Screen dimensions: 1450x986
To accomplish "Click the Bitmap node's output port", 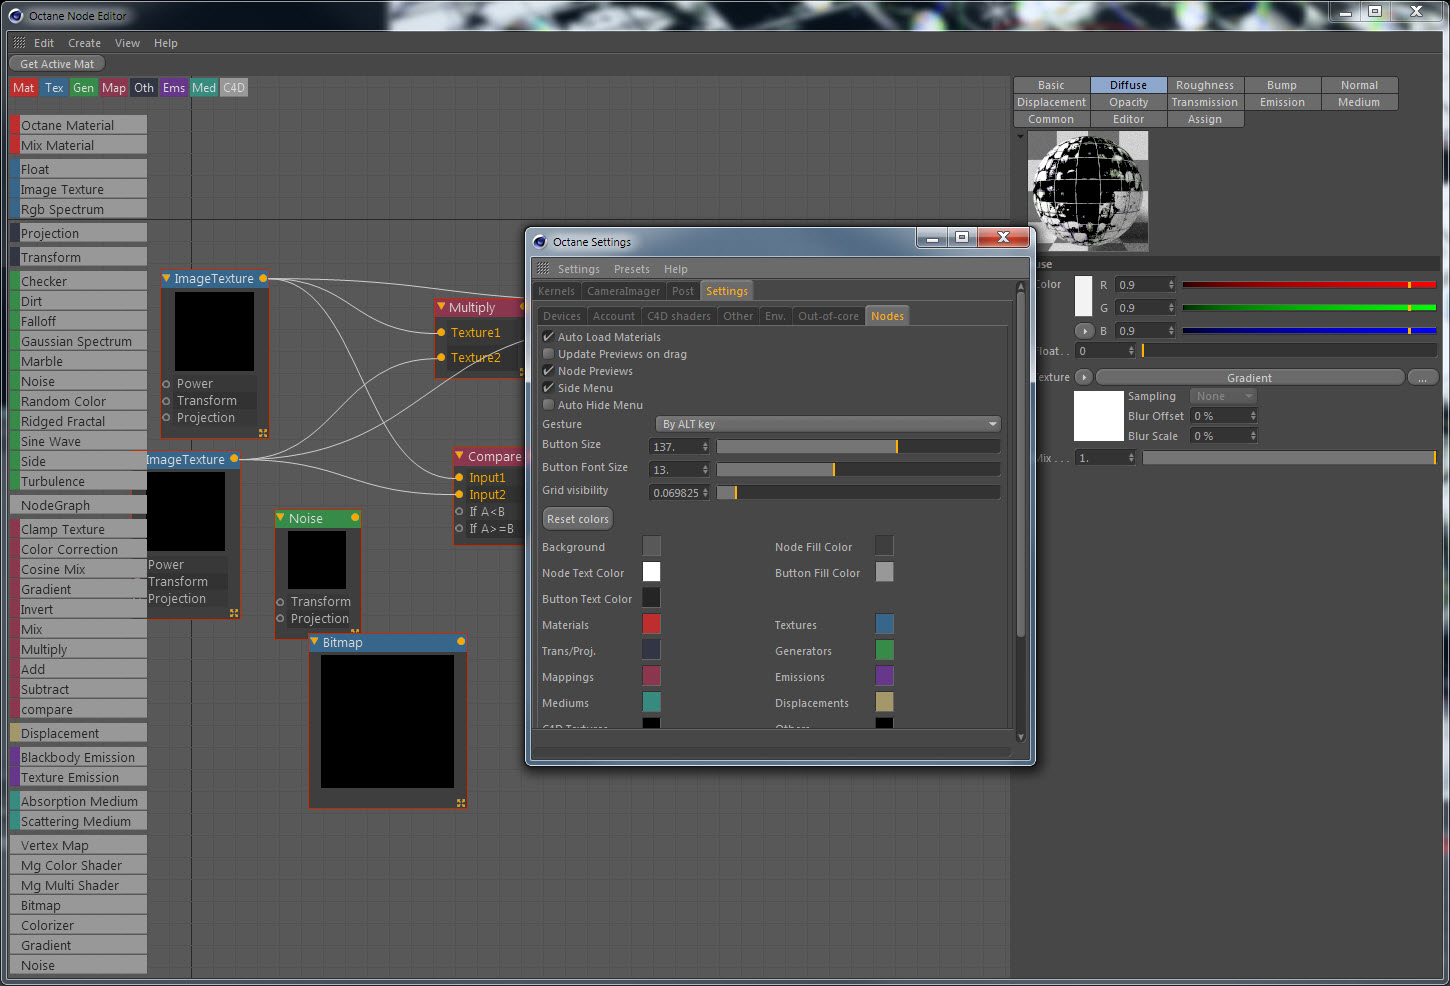I will coord(461,641).
